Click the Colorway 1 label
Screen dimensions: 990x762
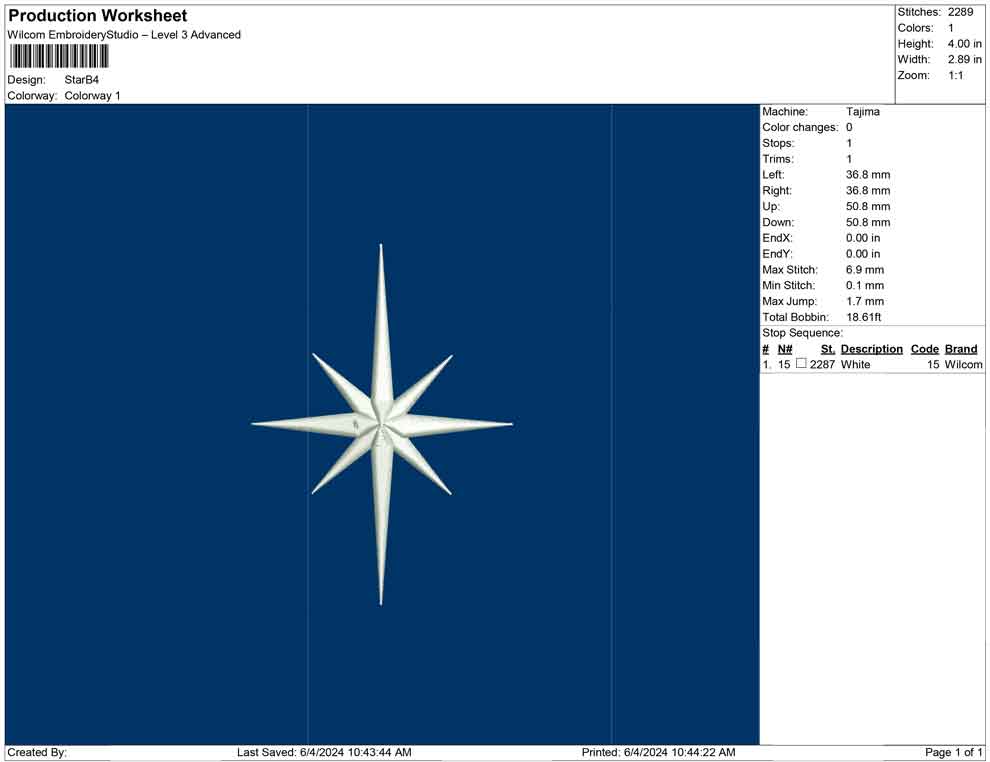[x=94, y=96]
